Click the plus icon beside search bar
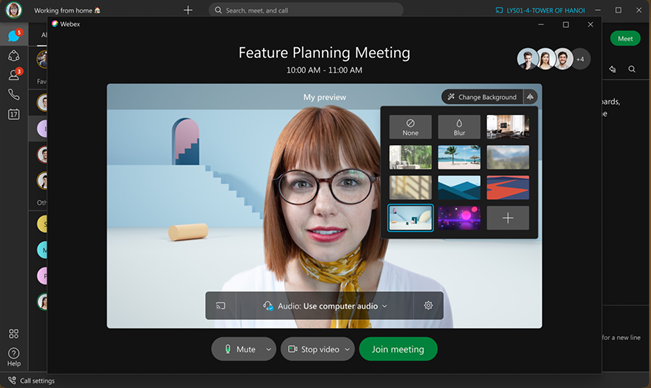 point(188,10)
